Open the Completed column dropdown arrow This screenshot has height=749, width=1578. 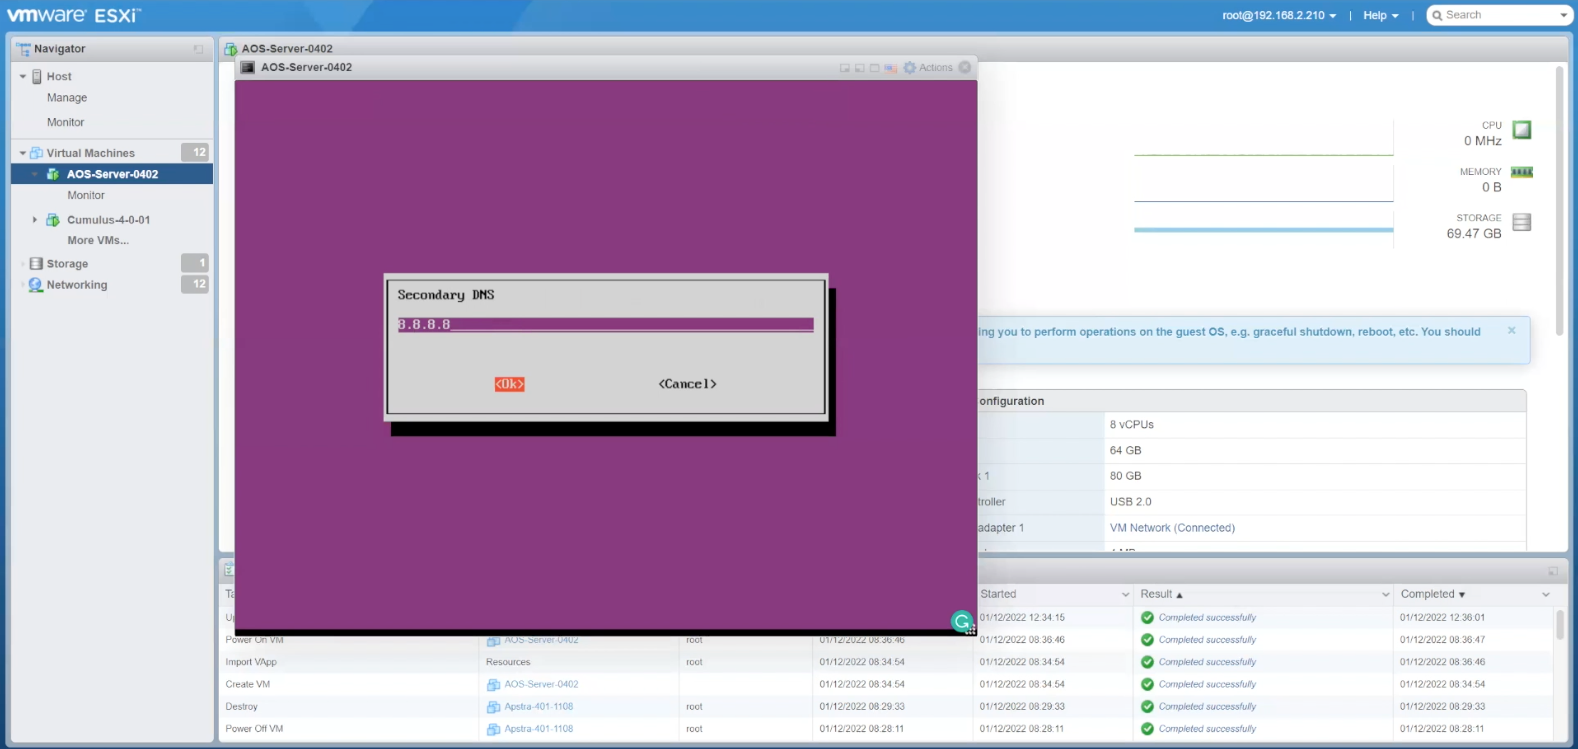tap(1546, 595)
